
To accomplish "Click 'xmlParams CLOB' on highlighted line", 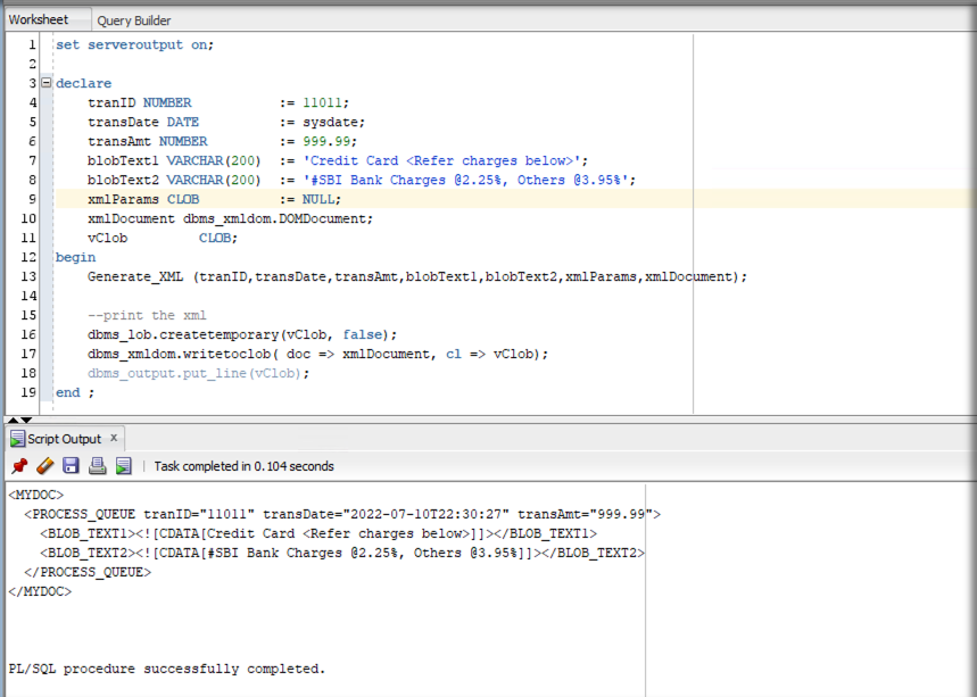I will click(x=143, y=199).
